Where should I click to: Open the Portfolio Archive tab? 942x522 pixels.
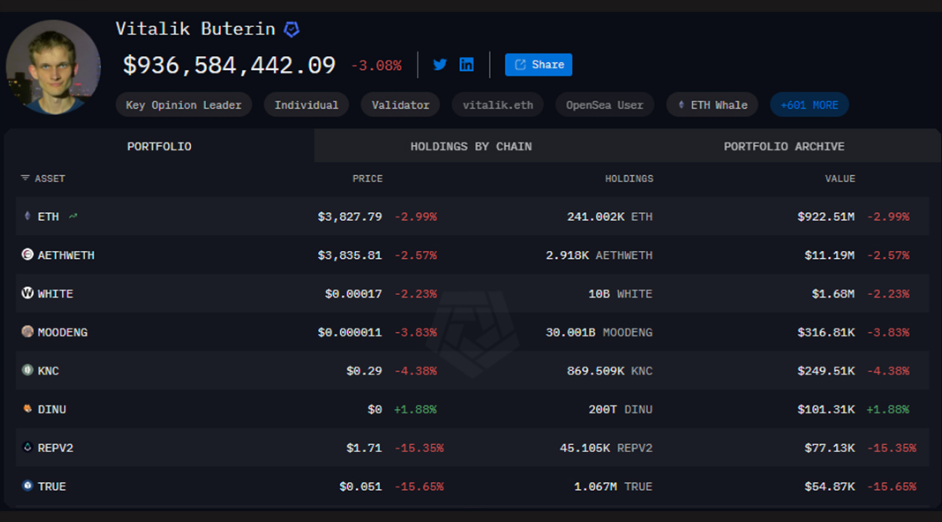(x=784, y=146)
